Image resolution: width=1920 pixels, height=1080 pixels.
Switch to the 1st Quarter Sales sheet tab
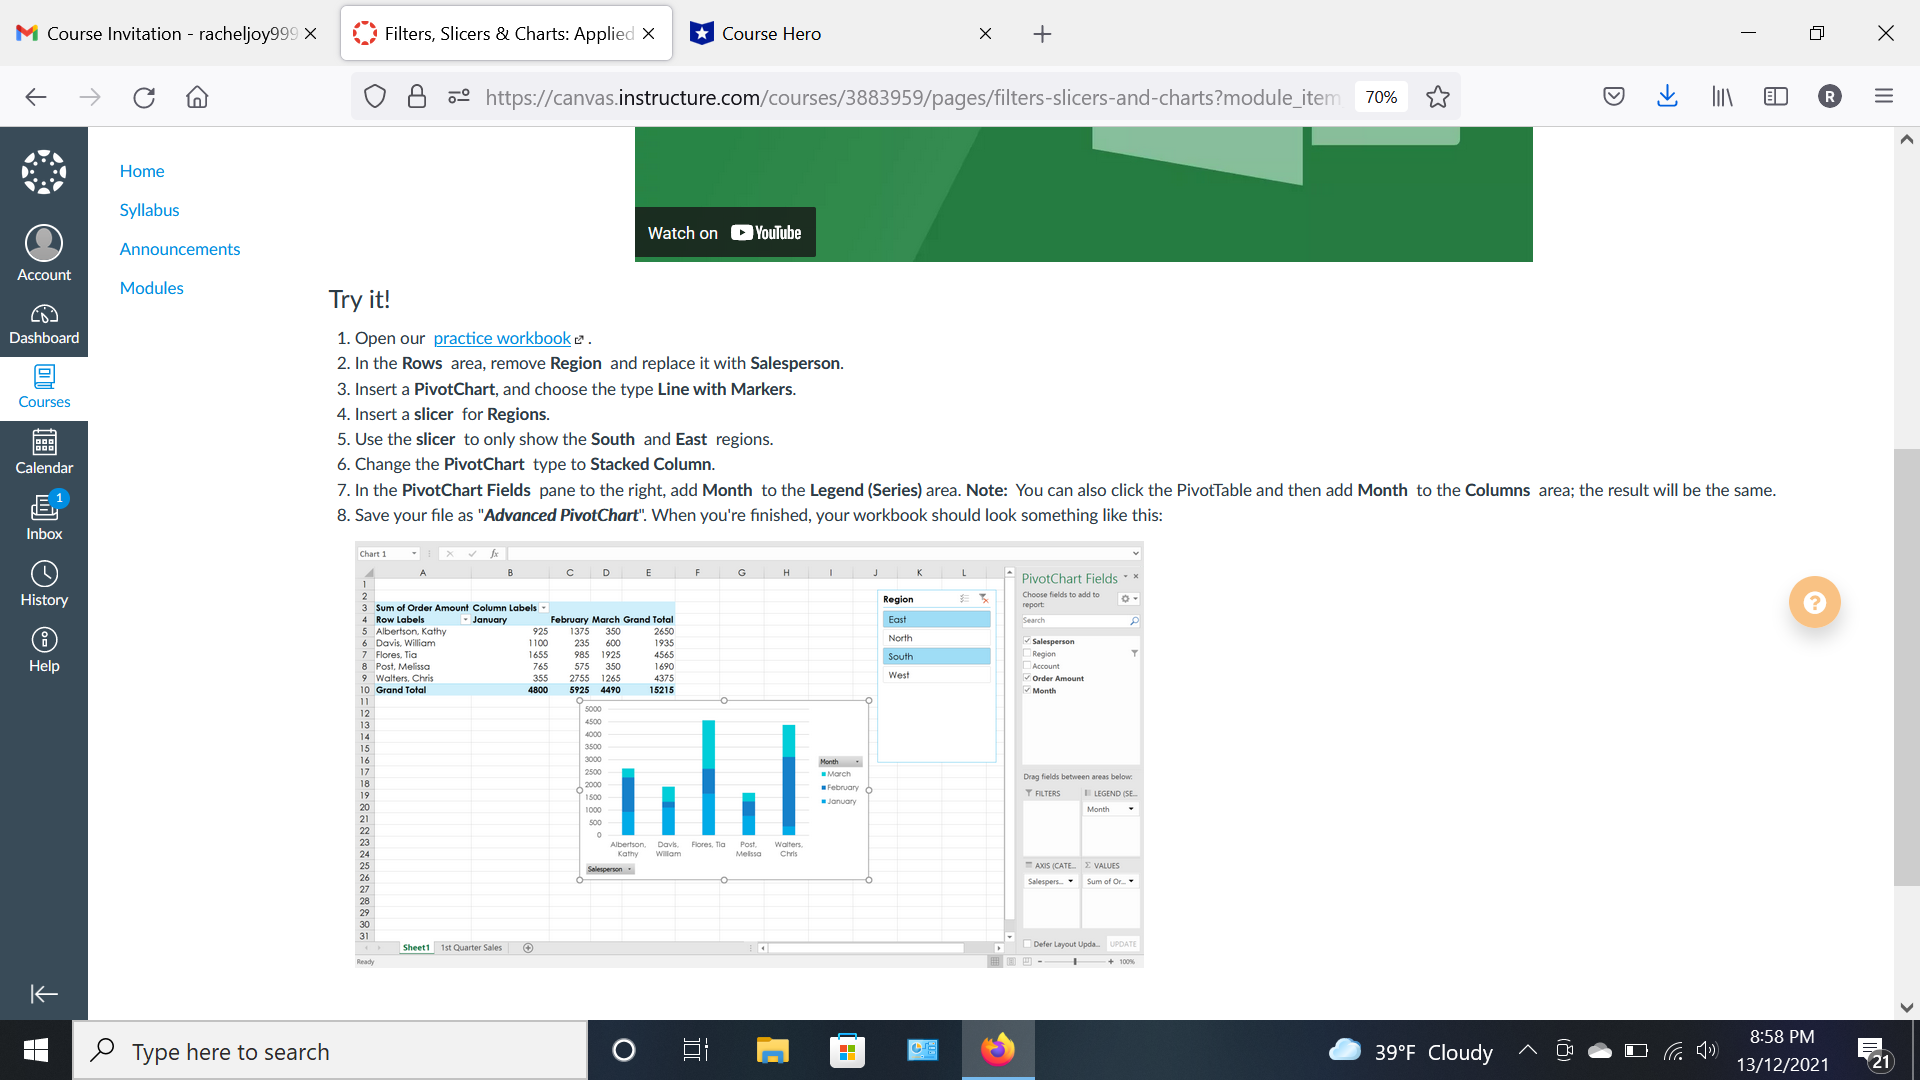click(x=471, y=947)
